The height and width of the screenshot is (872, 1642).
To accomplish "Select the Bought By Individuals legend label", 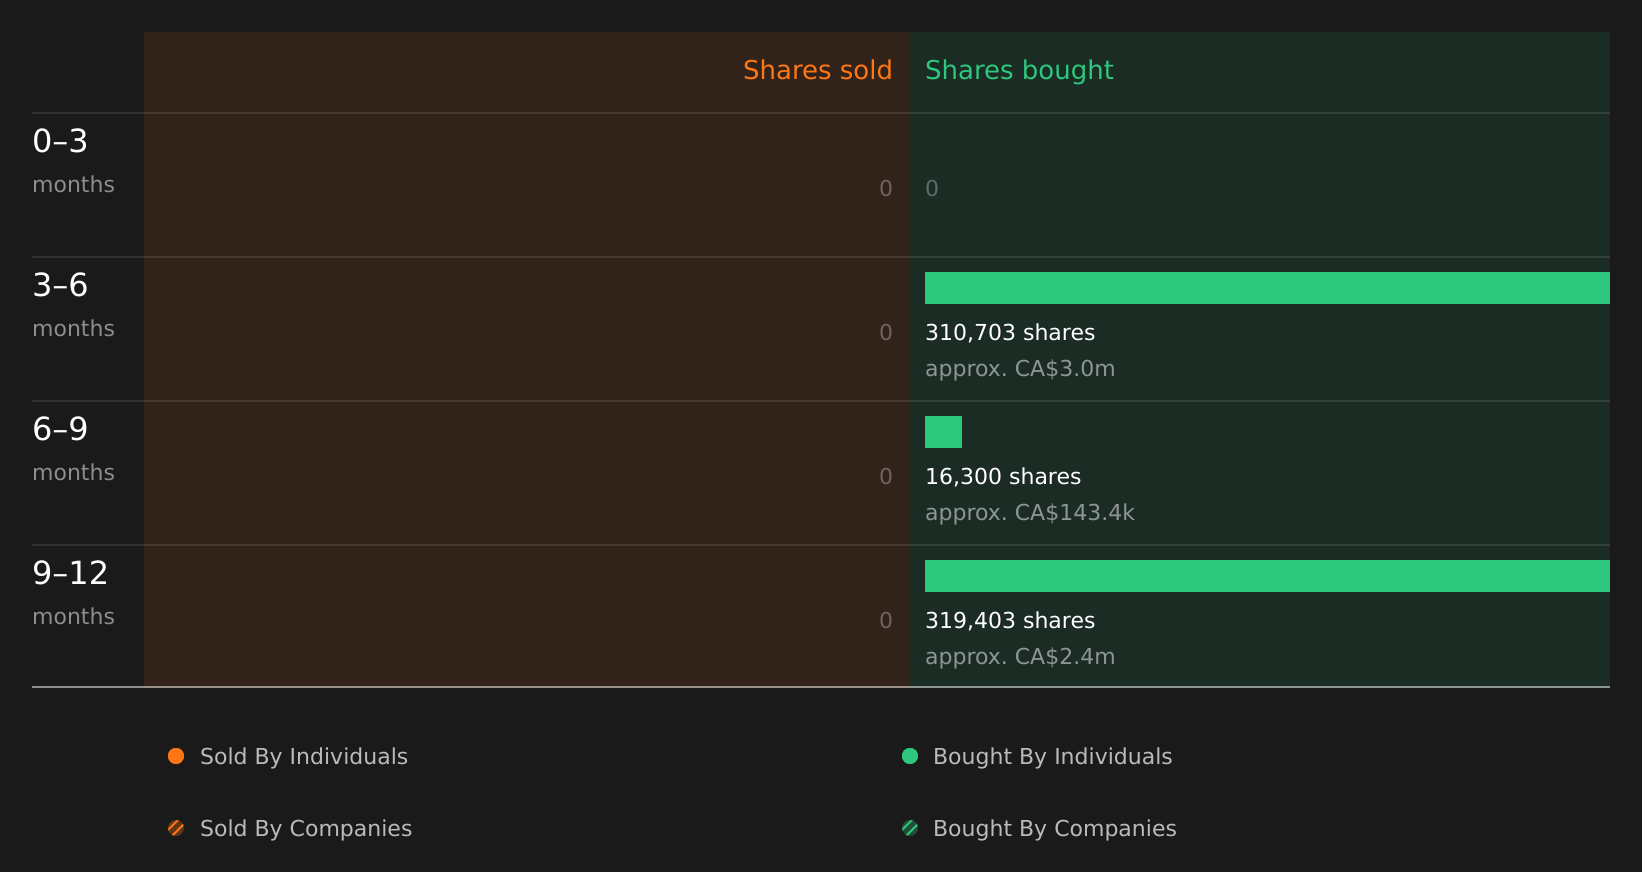I will (x=1052, y=757).
